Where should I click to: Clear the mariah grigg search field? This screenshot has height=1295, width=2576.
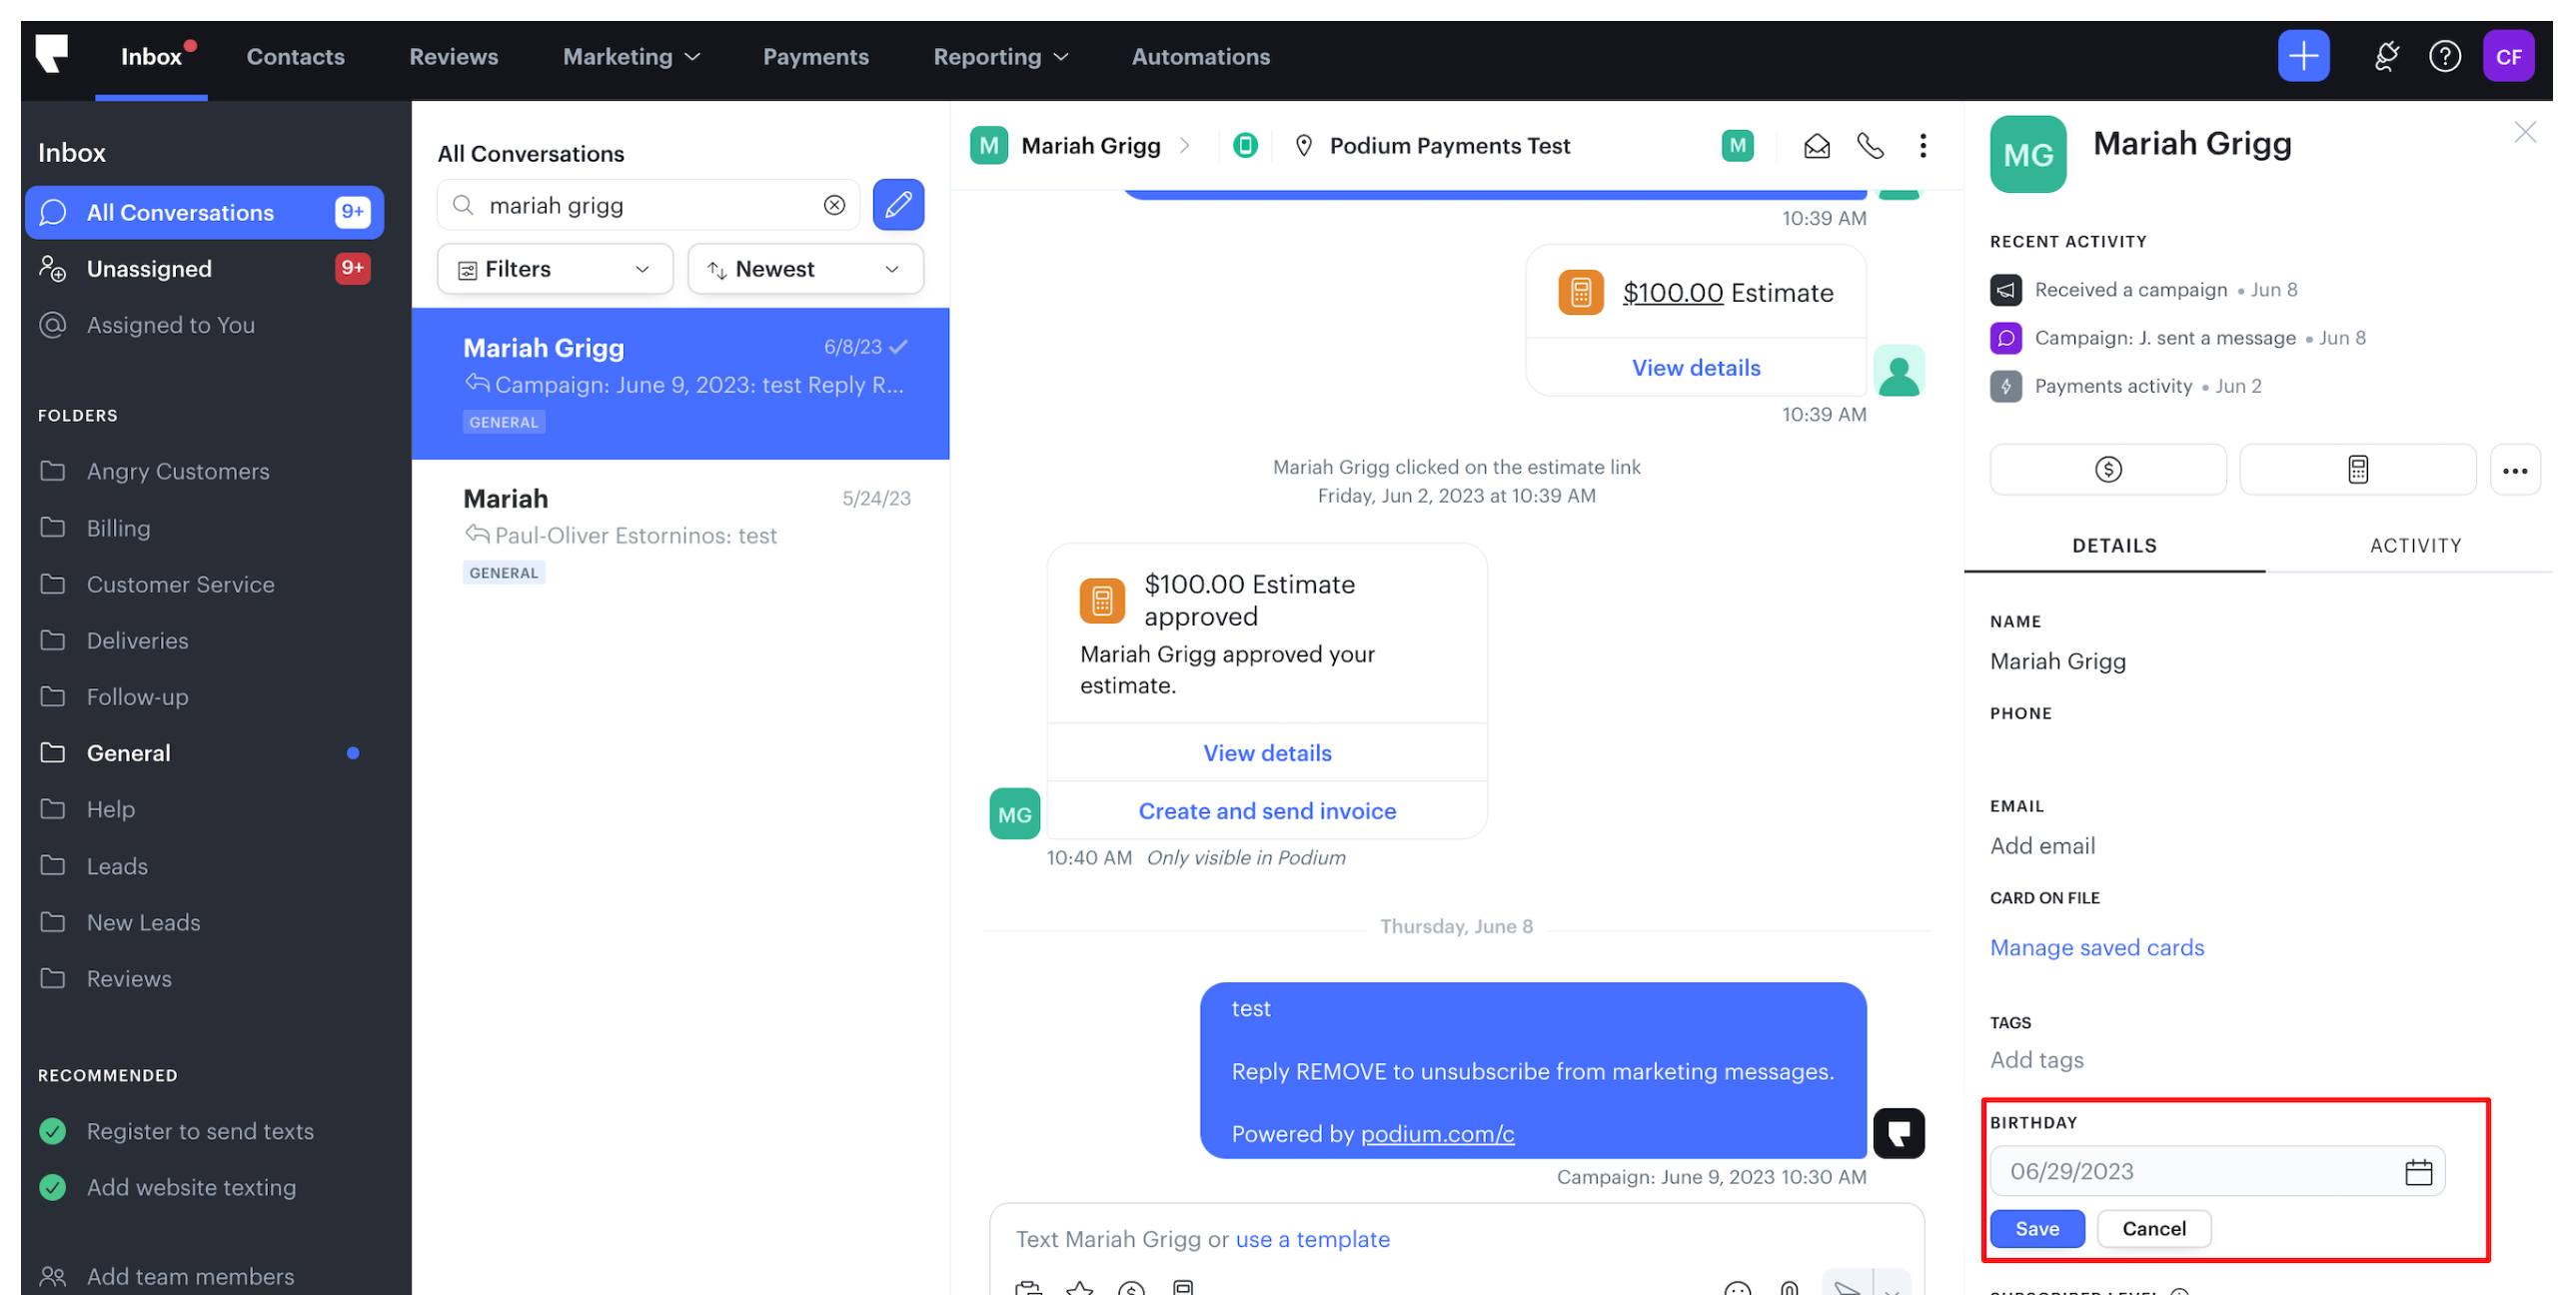835,204
